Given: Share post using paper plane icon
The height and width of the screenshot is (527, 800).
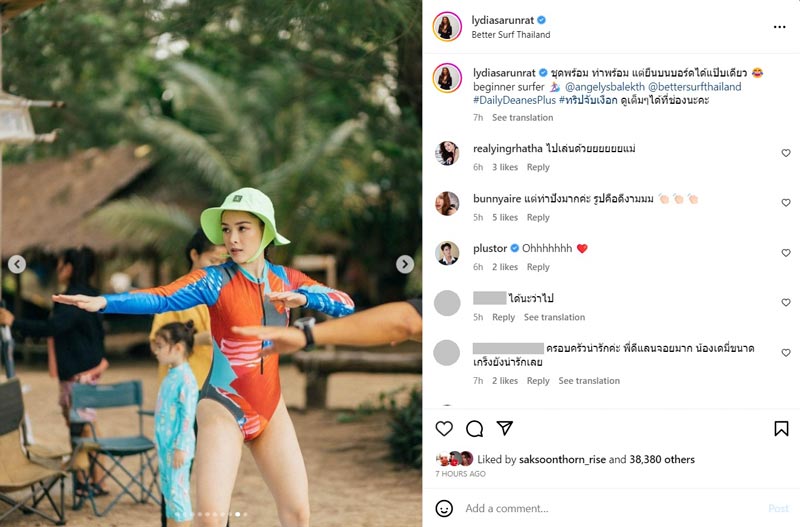Looking at the screenshot, I should click(505, 428).
